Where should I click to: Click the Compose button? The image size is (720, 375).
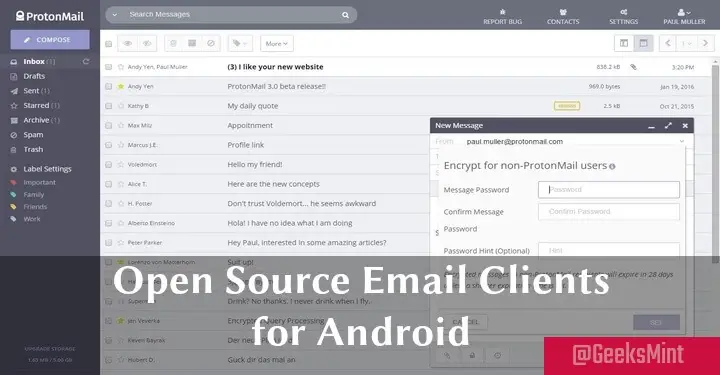coord(50,40)
